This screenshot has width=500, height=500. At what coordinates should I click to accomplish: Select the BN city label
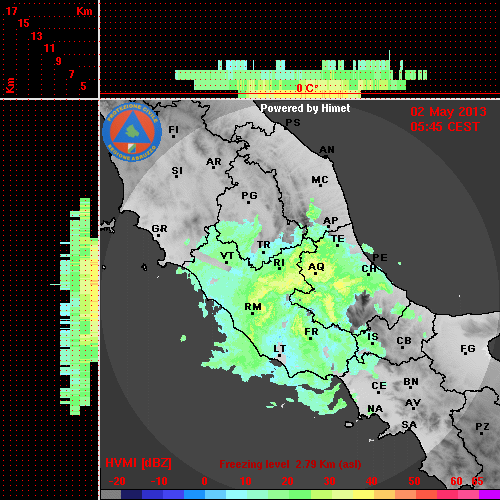pos(411,382)
